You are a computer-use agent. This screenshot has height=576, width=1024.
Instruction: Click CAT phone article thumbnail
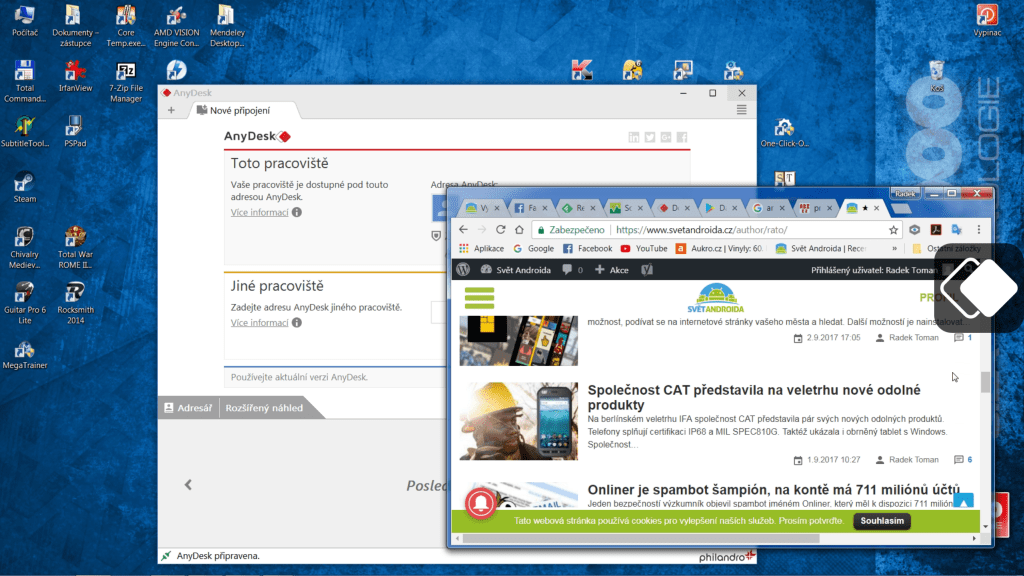point(519,421)
